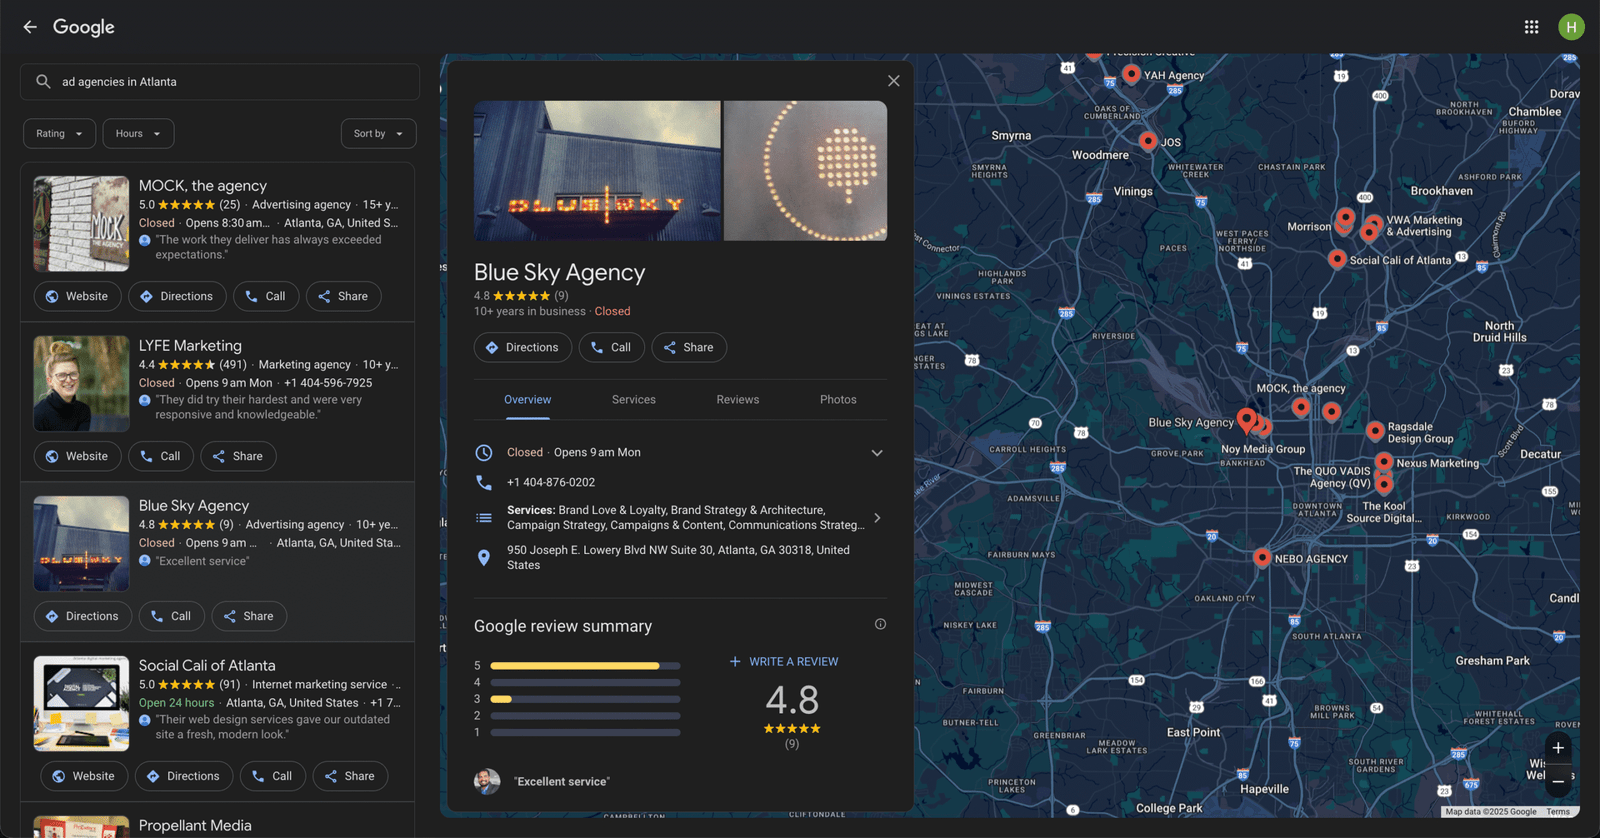The image size is (1600, 838).
Task: Select the Nexus Marketing map pin
Action: pyautogui.click(x=1384, y=461)
